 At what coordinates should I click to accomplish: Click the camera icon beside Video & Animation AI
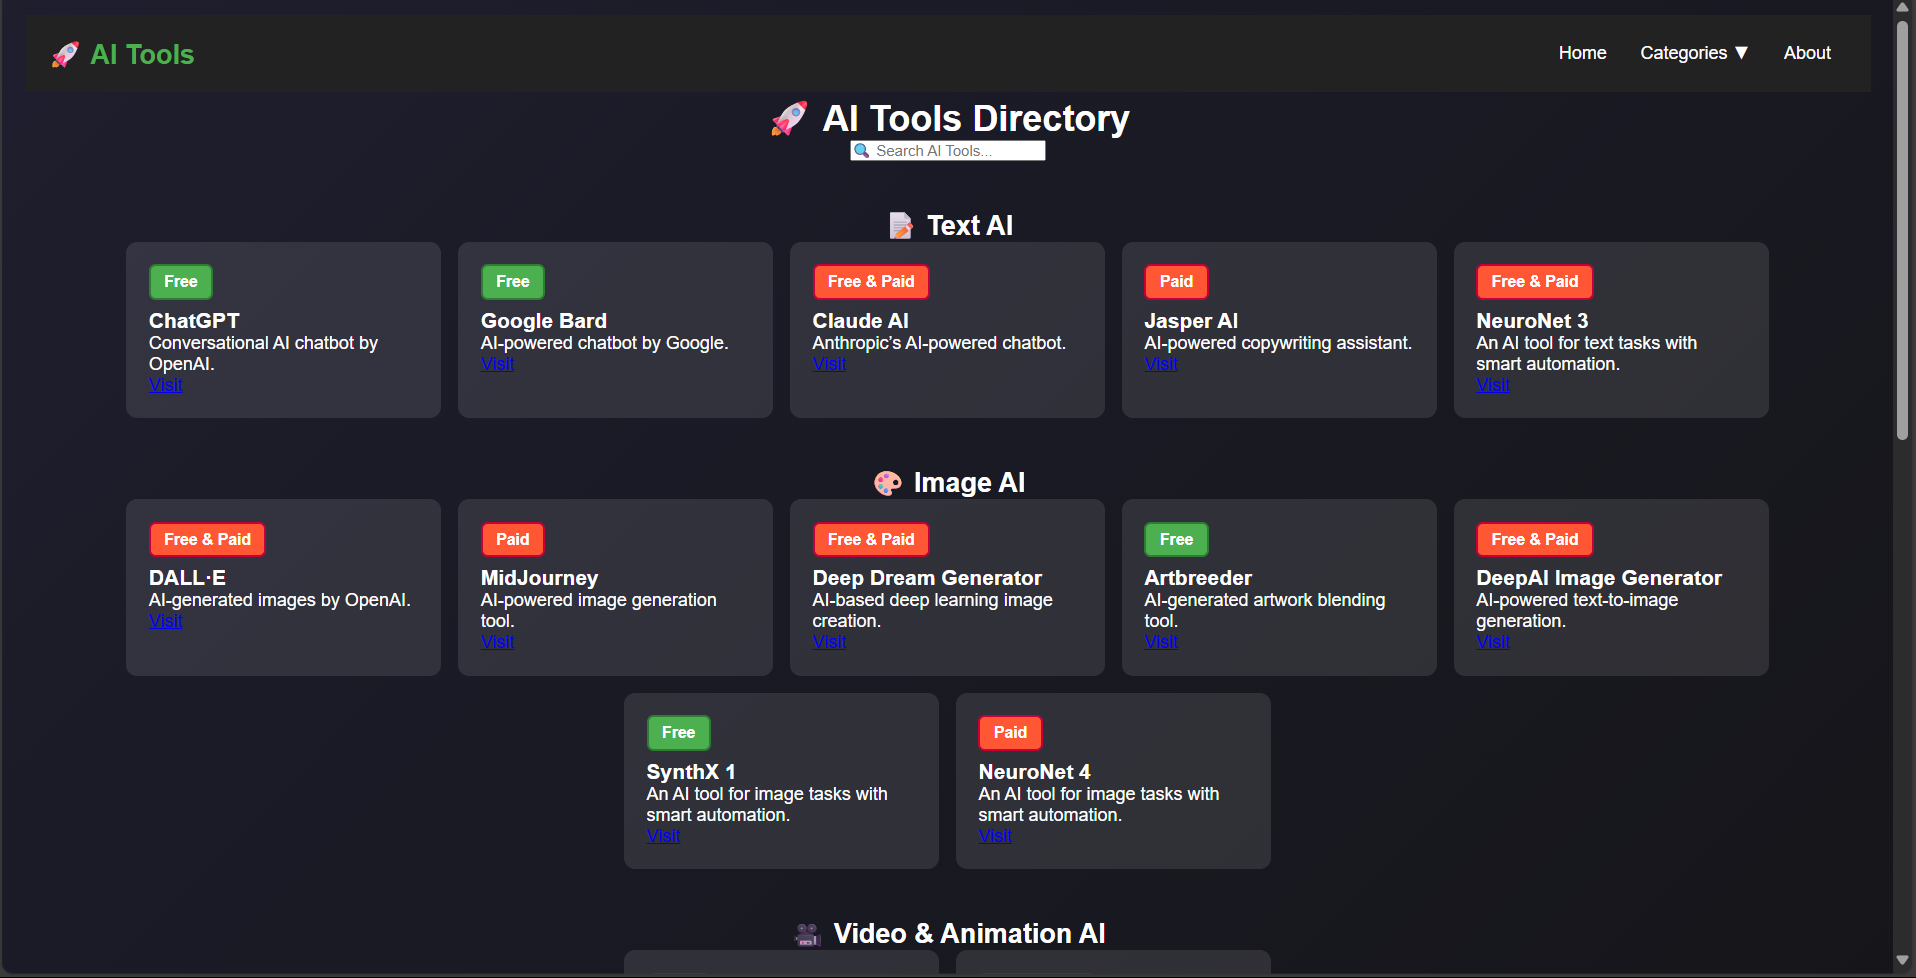(807, 934)
